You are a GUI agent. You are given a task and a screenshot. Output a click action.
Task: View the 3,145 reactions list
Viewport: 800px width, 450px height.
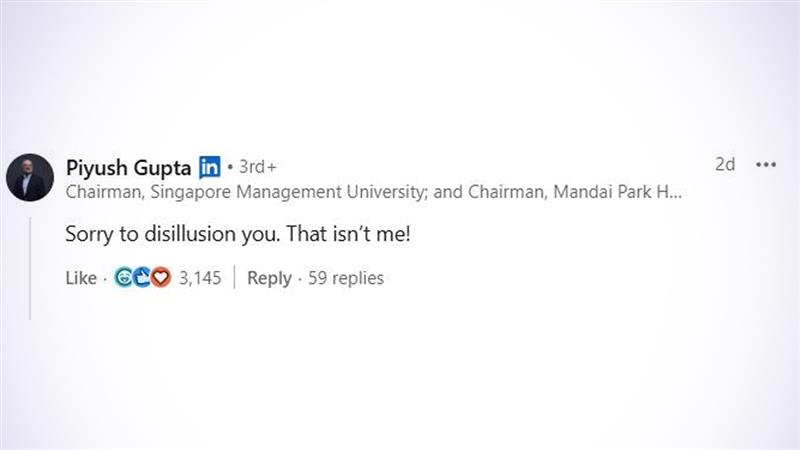(x=200, y=278)
